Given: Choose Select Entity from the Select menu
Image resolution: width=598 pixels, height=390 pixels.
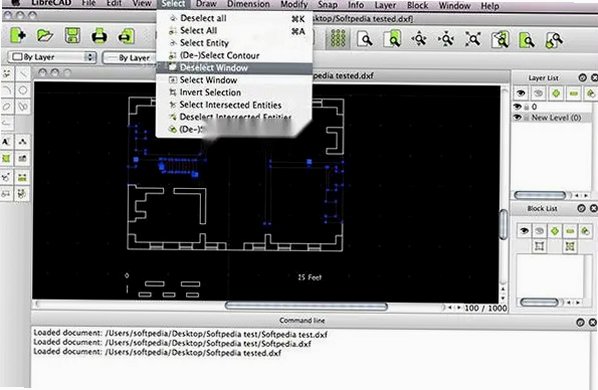Looking at the screenshot, I should pos(235,43).
